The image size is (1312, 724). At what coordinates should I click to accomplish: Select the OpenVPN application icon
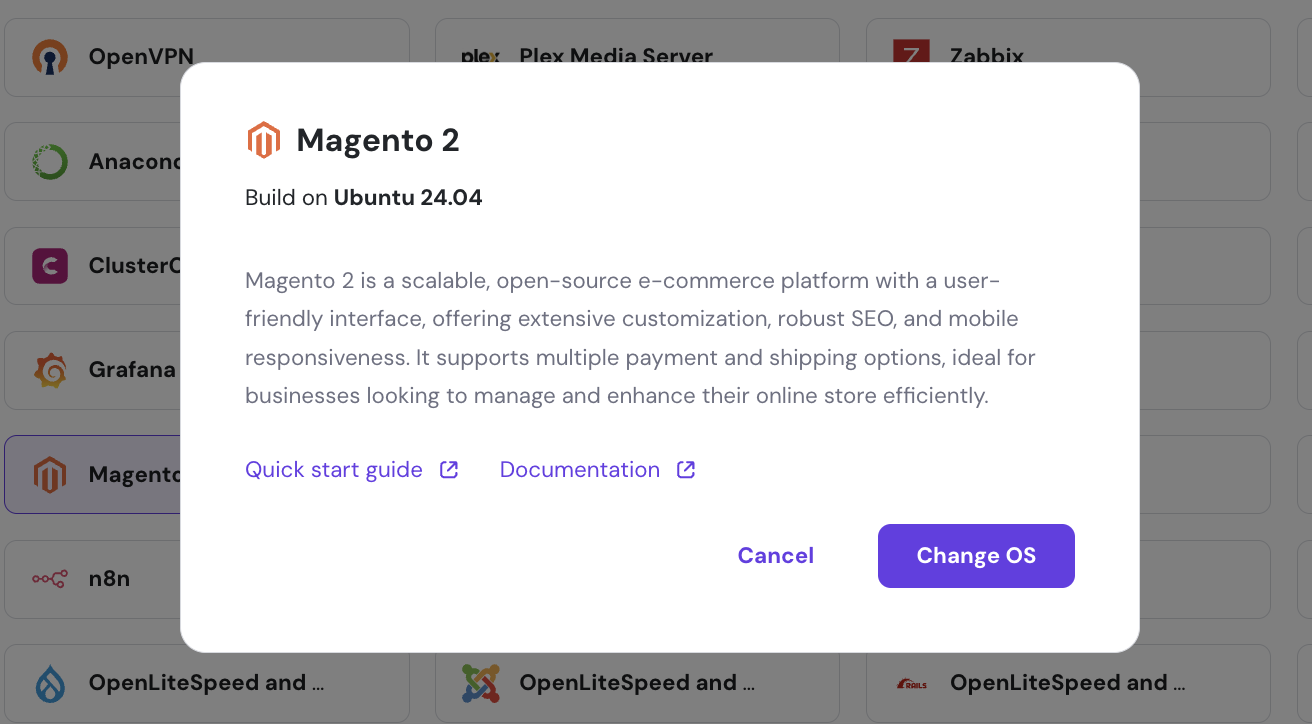click(50, 56)
